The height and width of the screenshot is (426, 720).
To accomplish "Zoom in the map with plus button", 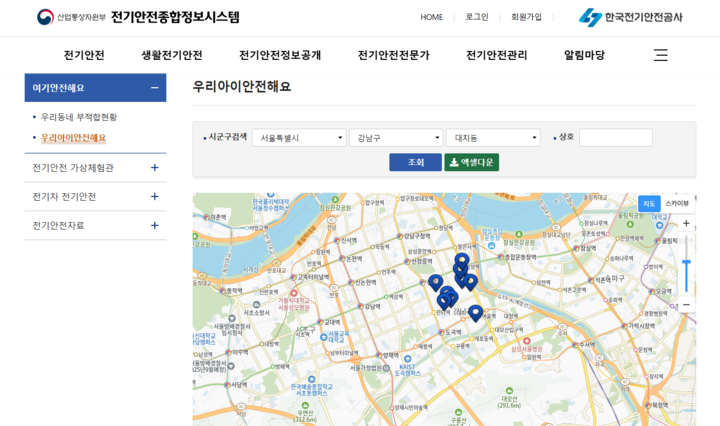I will [x=686, y=224].
